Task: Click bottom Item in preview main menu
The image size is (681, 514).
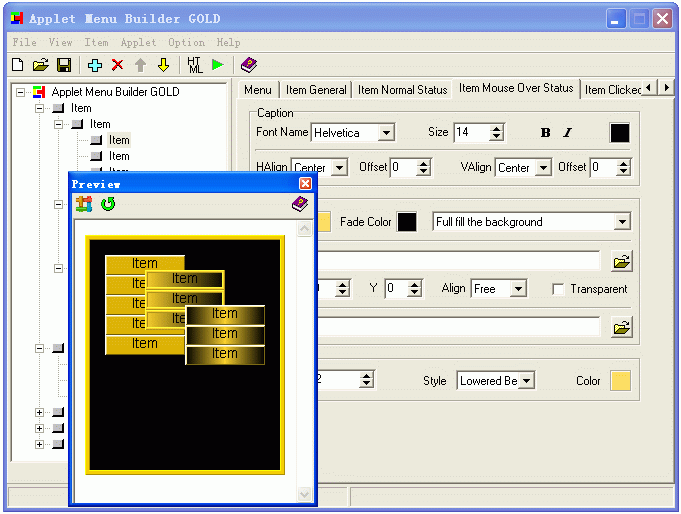Action: pyautogui.click(x=145, y=344)
